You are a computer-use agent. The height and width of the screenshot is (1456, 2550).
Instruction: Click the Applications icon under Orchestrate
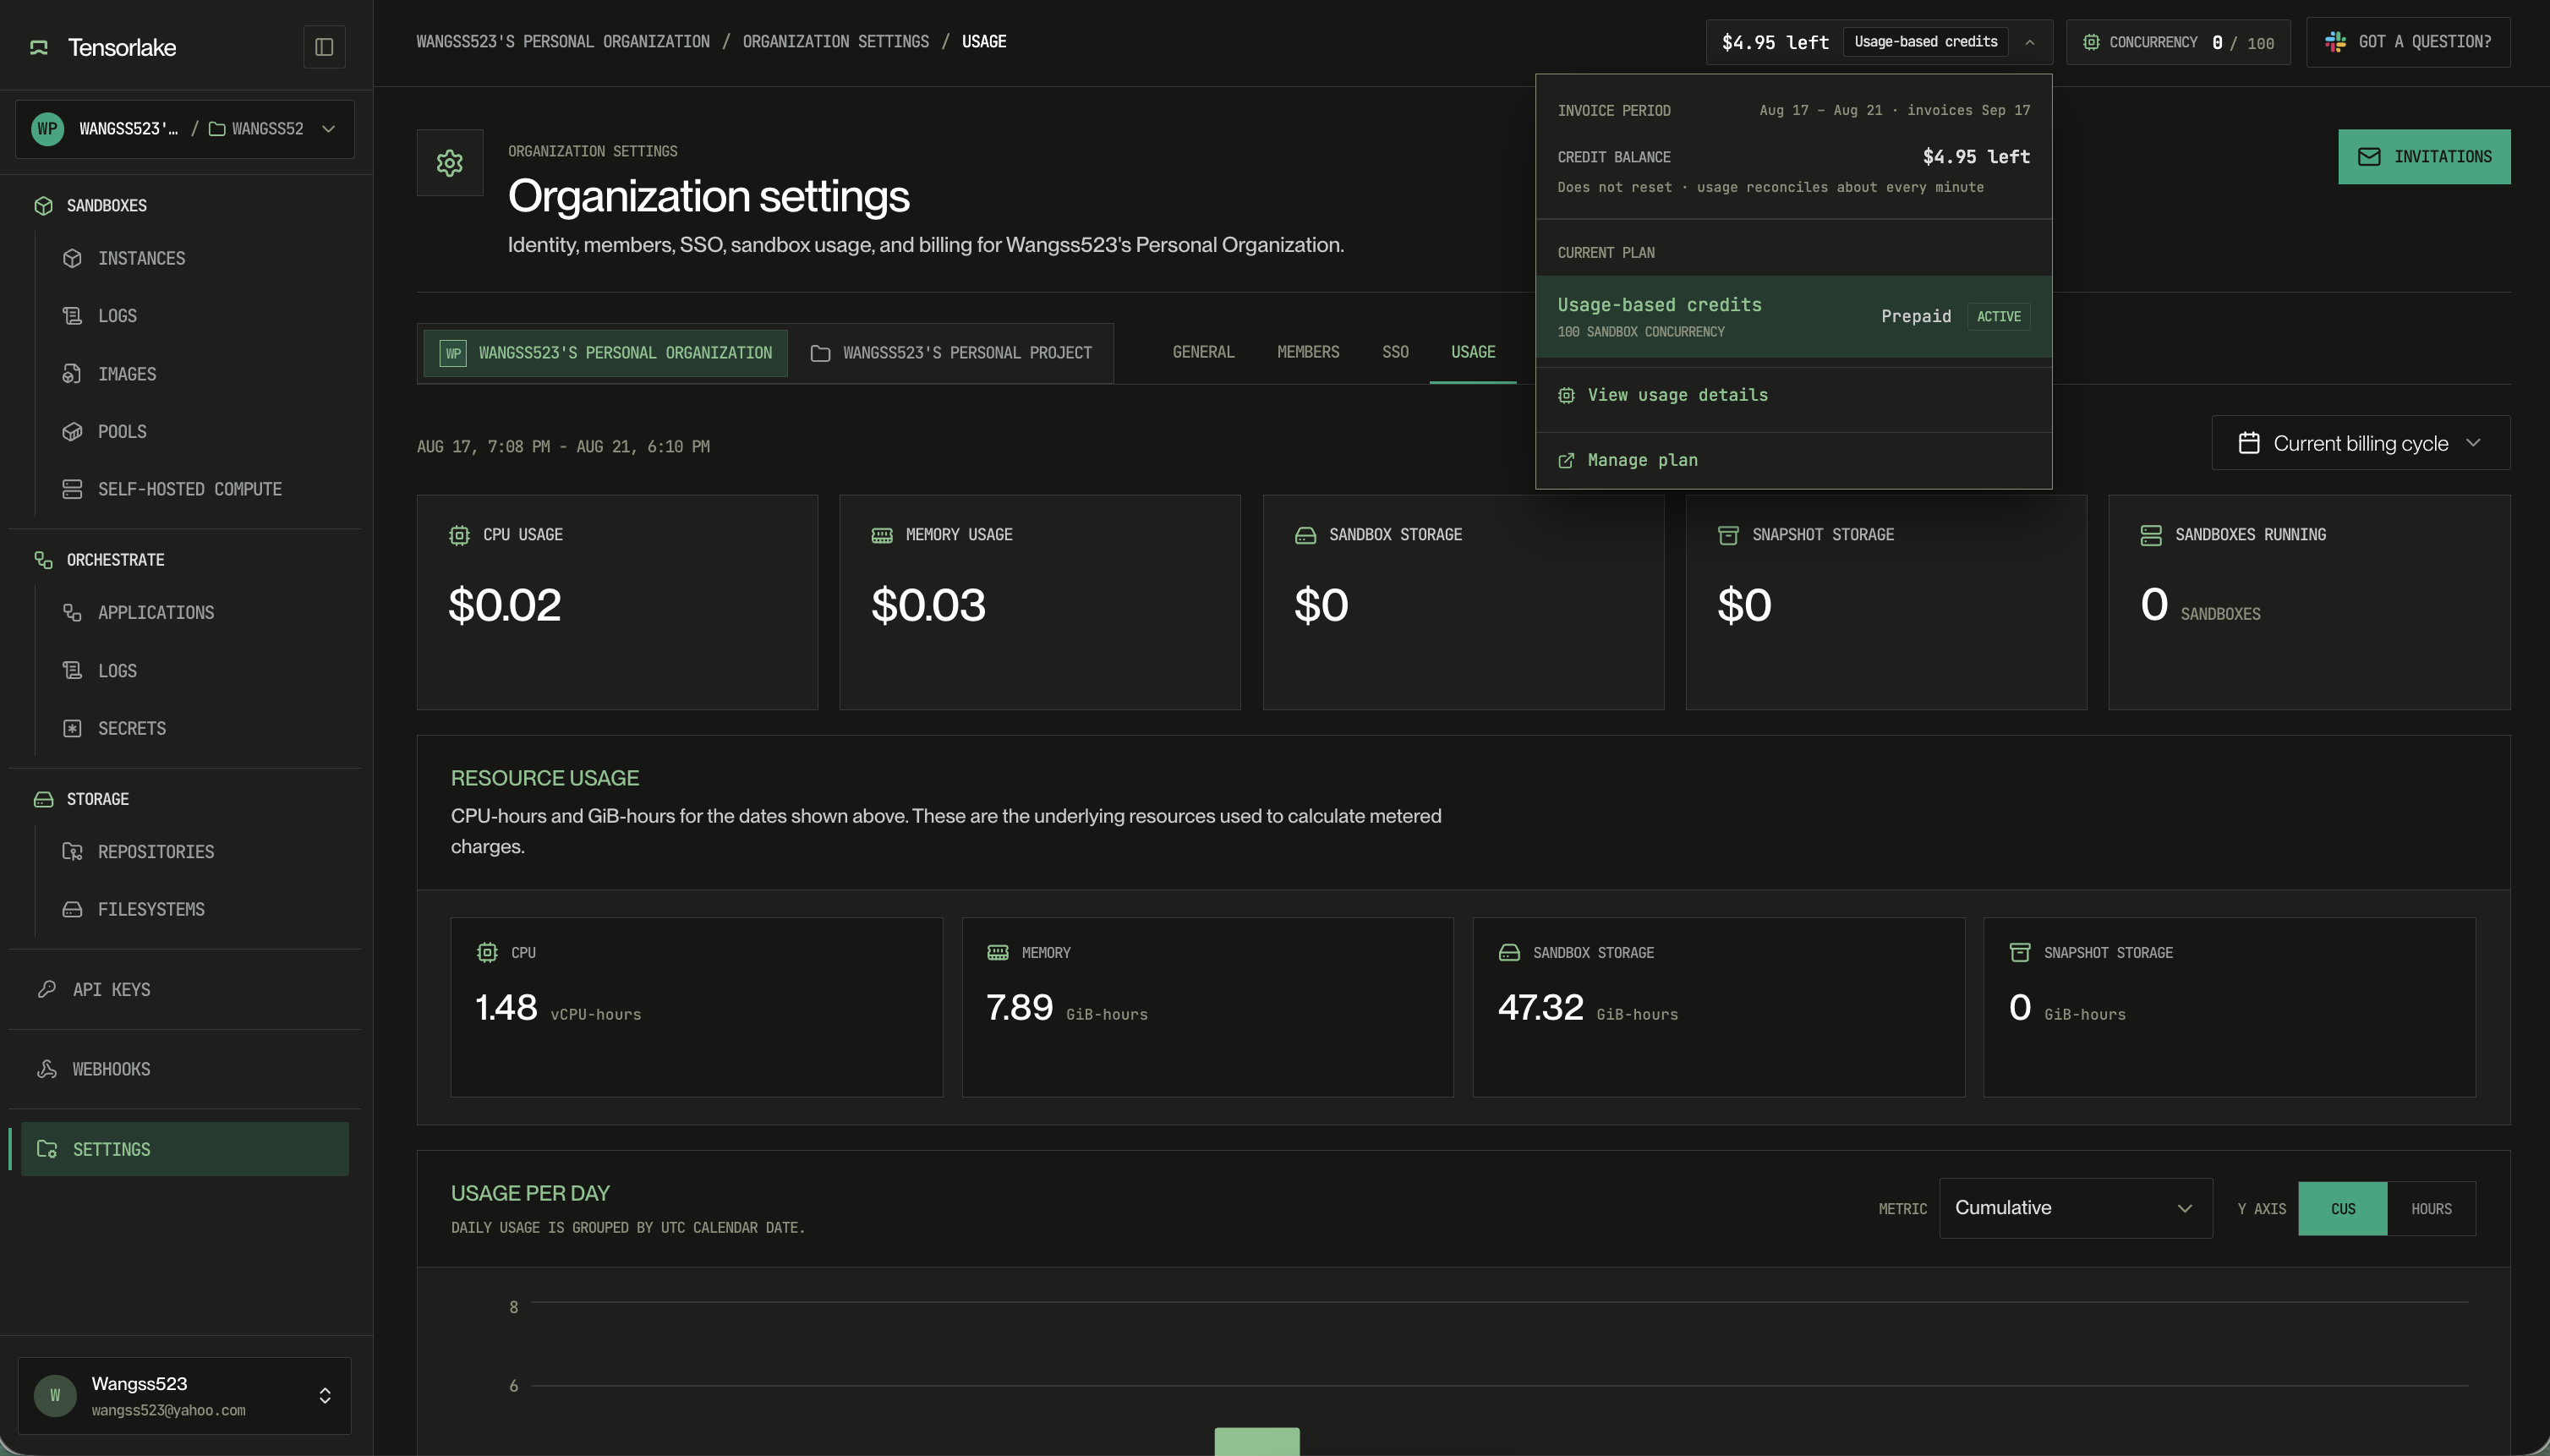point(72,612)
